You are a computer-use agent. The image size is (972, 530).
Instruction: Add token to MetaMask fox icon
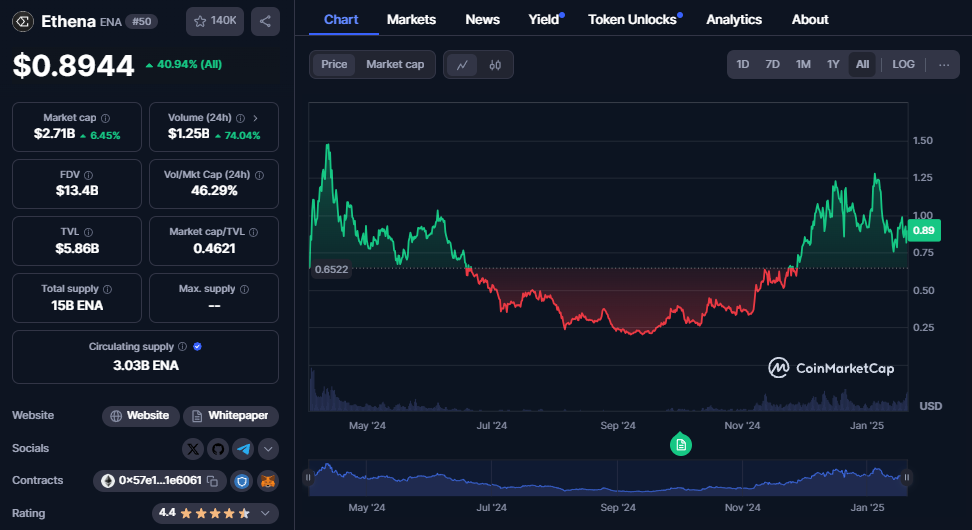point(268,481)
